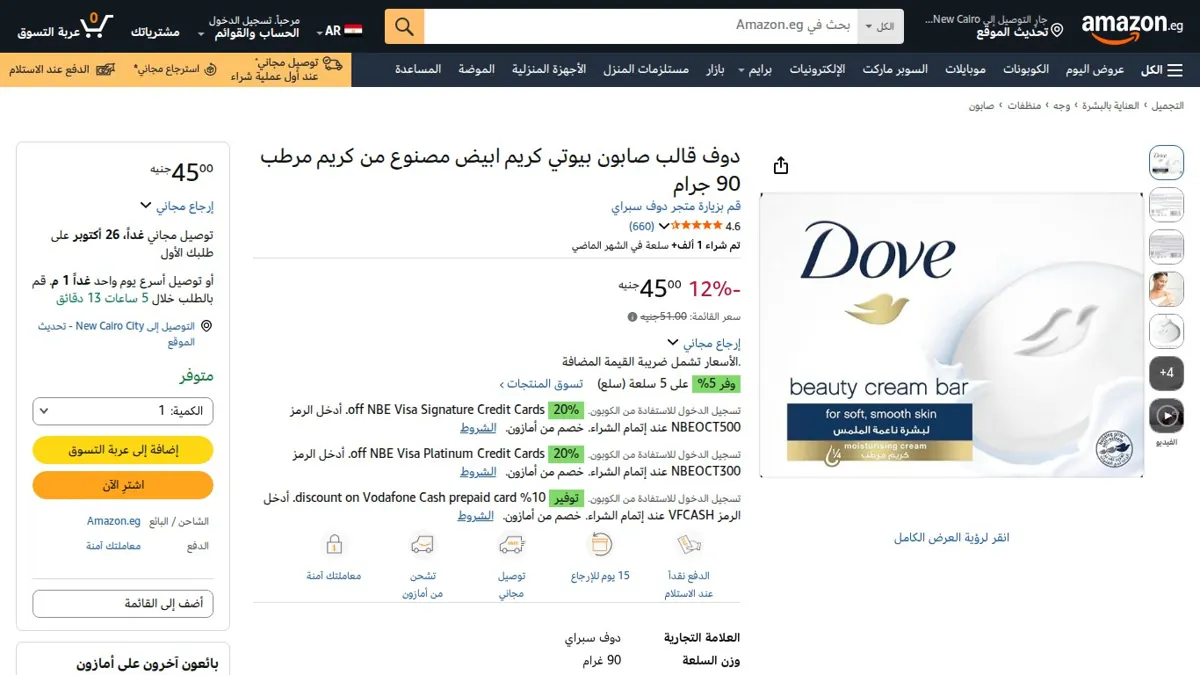This screenshot has width=1200, height=675.
Task: Open الكوبونات in navigation bar
Action: tap(1026, 70)
